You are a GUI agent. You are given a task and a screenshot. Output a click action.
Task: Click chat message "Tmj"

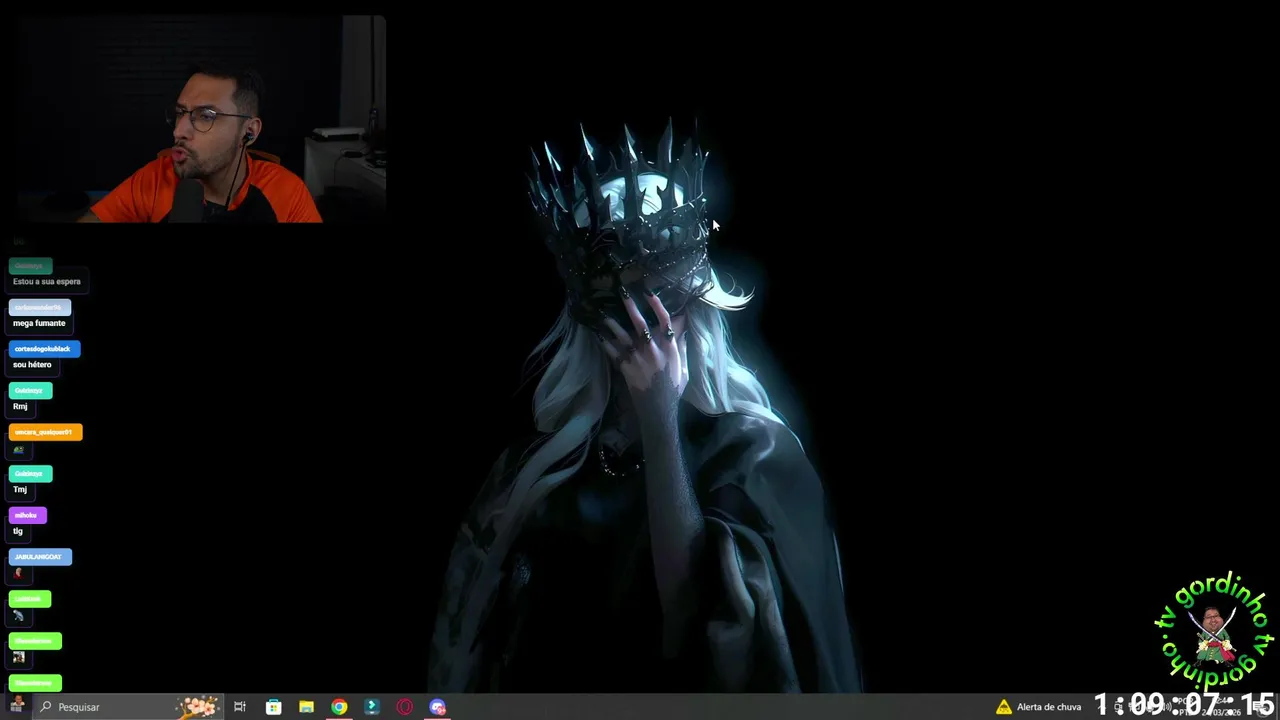20,490
